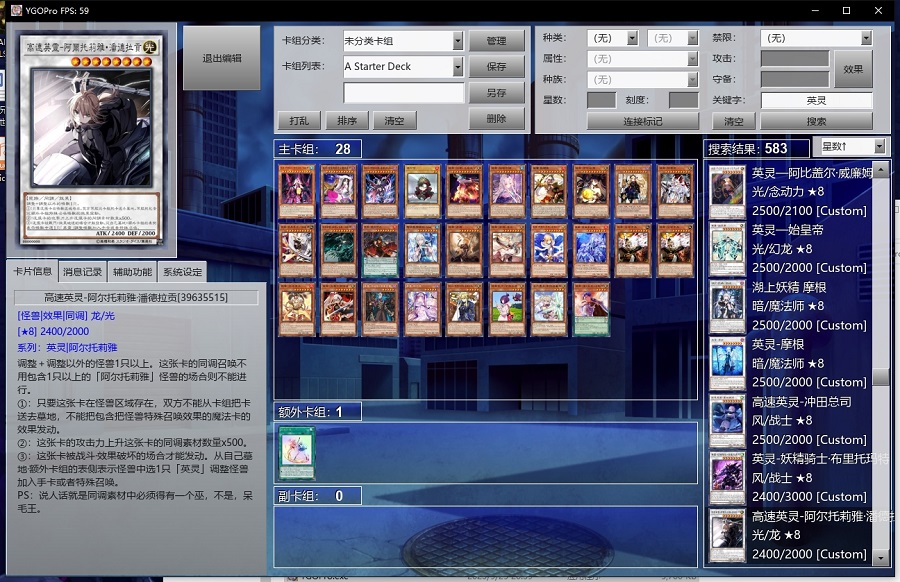900x582 pixels.
Task: Click the green card in the extra deck
Action: [297, 453]
